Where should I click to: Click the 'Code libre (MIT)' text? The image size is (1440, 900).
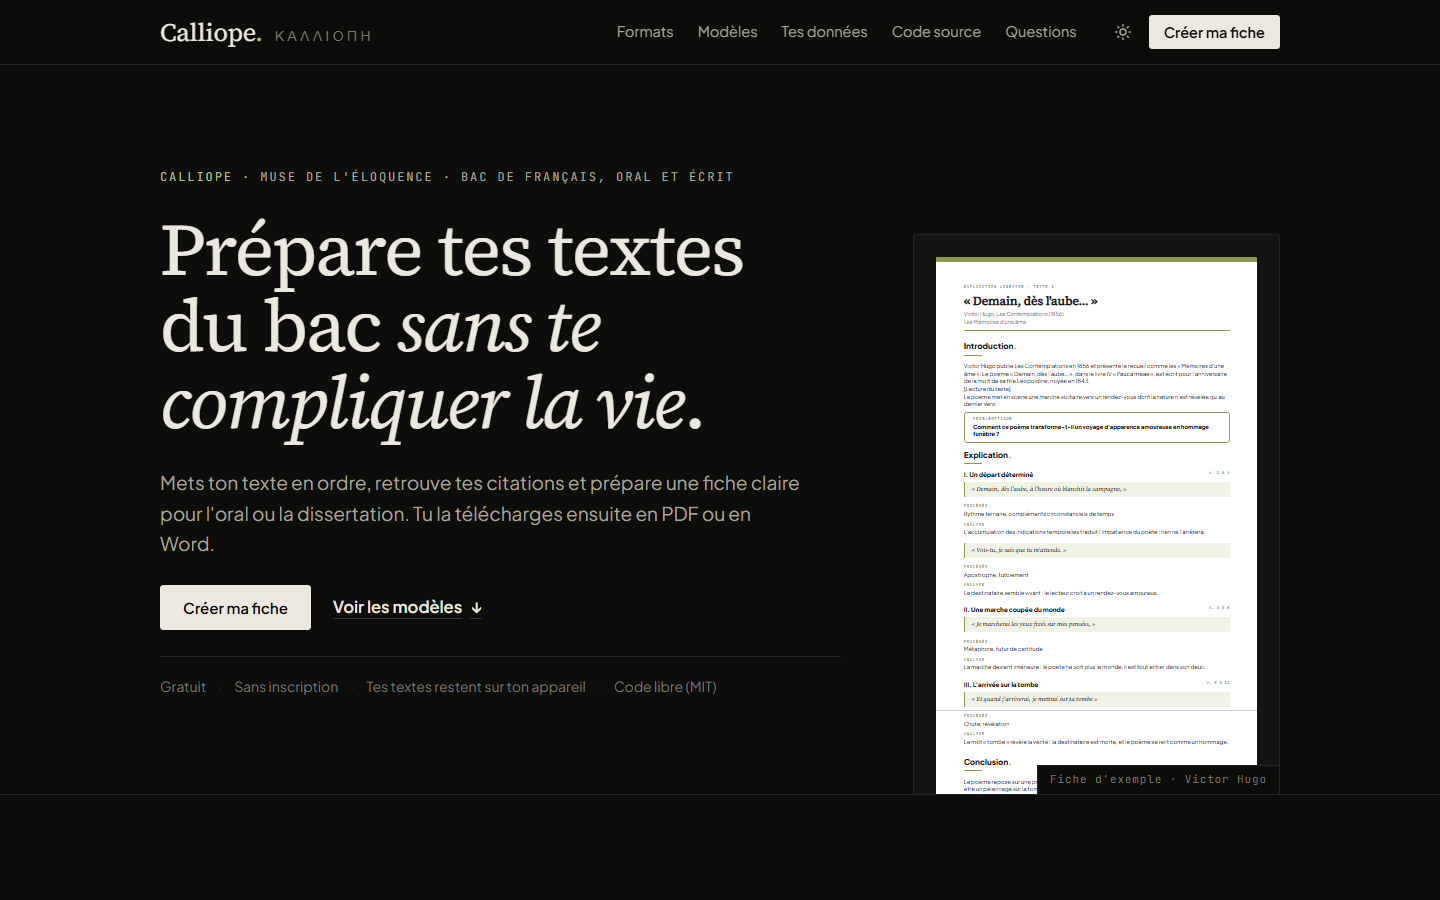(665, 687)
